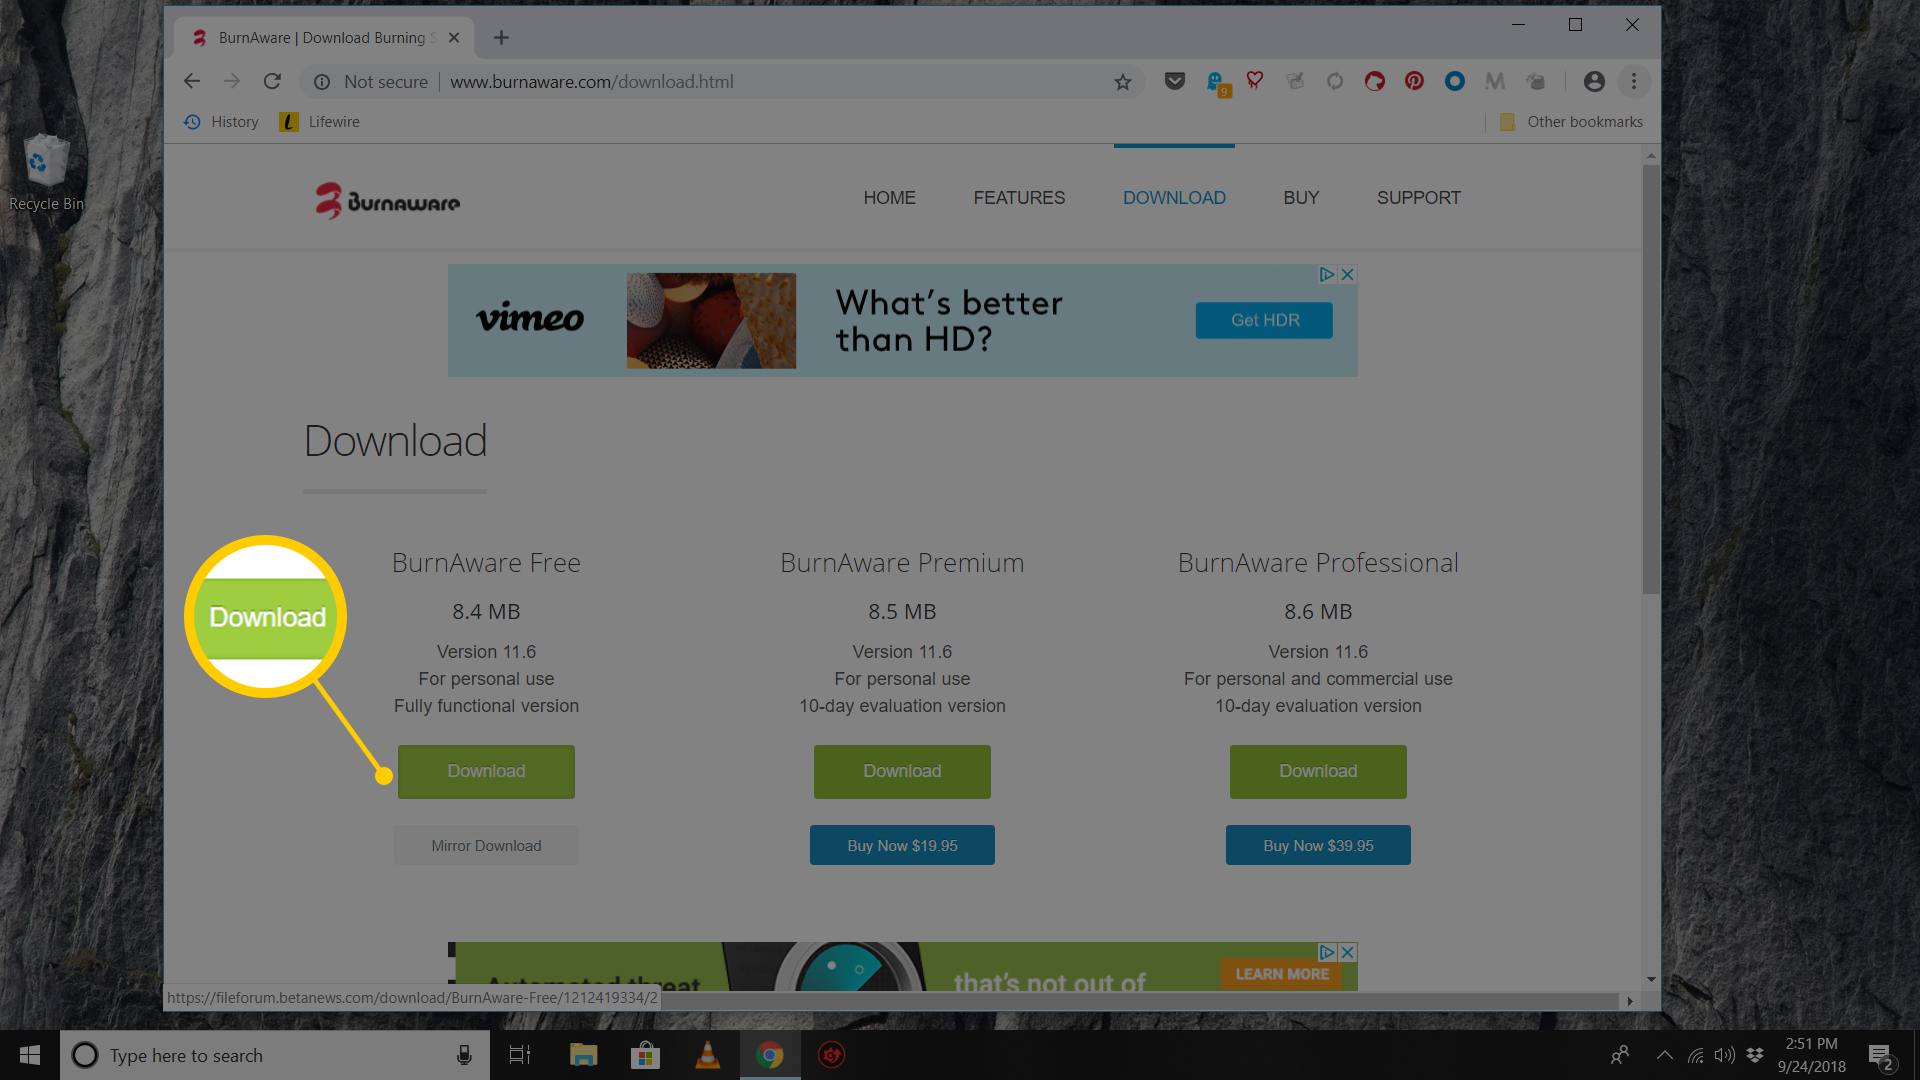Viewport: 1920px width, 1080px height.
Task: Click the address bar URL
Action: (x=592, y=82)
